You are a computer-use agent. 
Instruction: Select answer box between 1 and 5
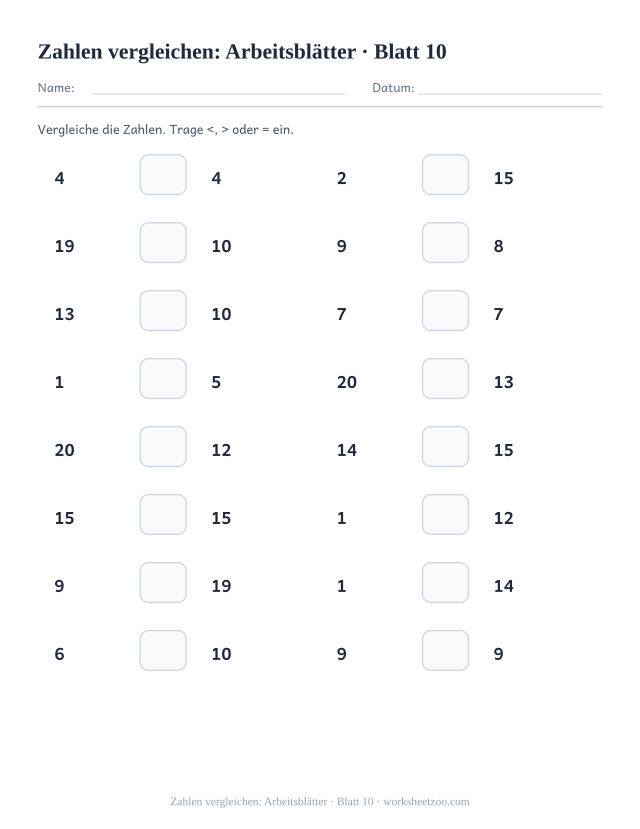point(163,379)
